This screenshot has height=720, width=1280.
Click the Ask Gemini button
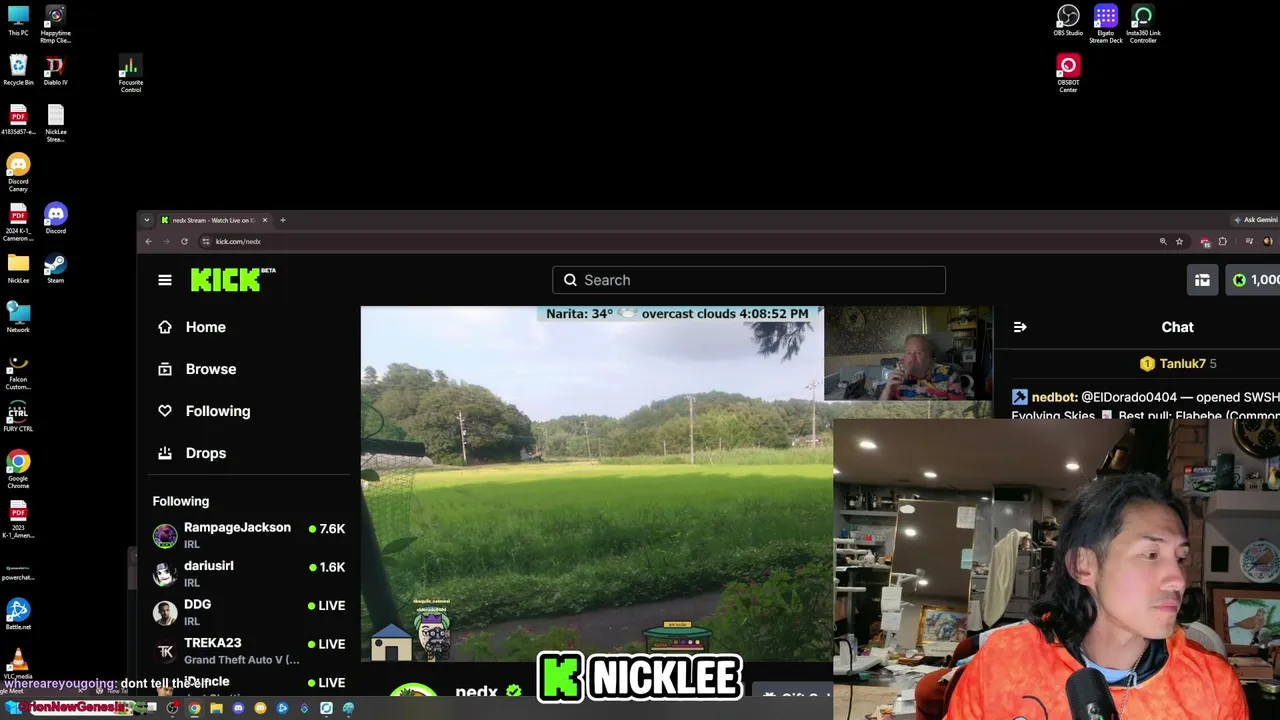(1257, 220)
